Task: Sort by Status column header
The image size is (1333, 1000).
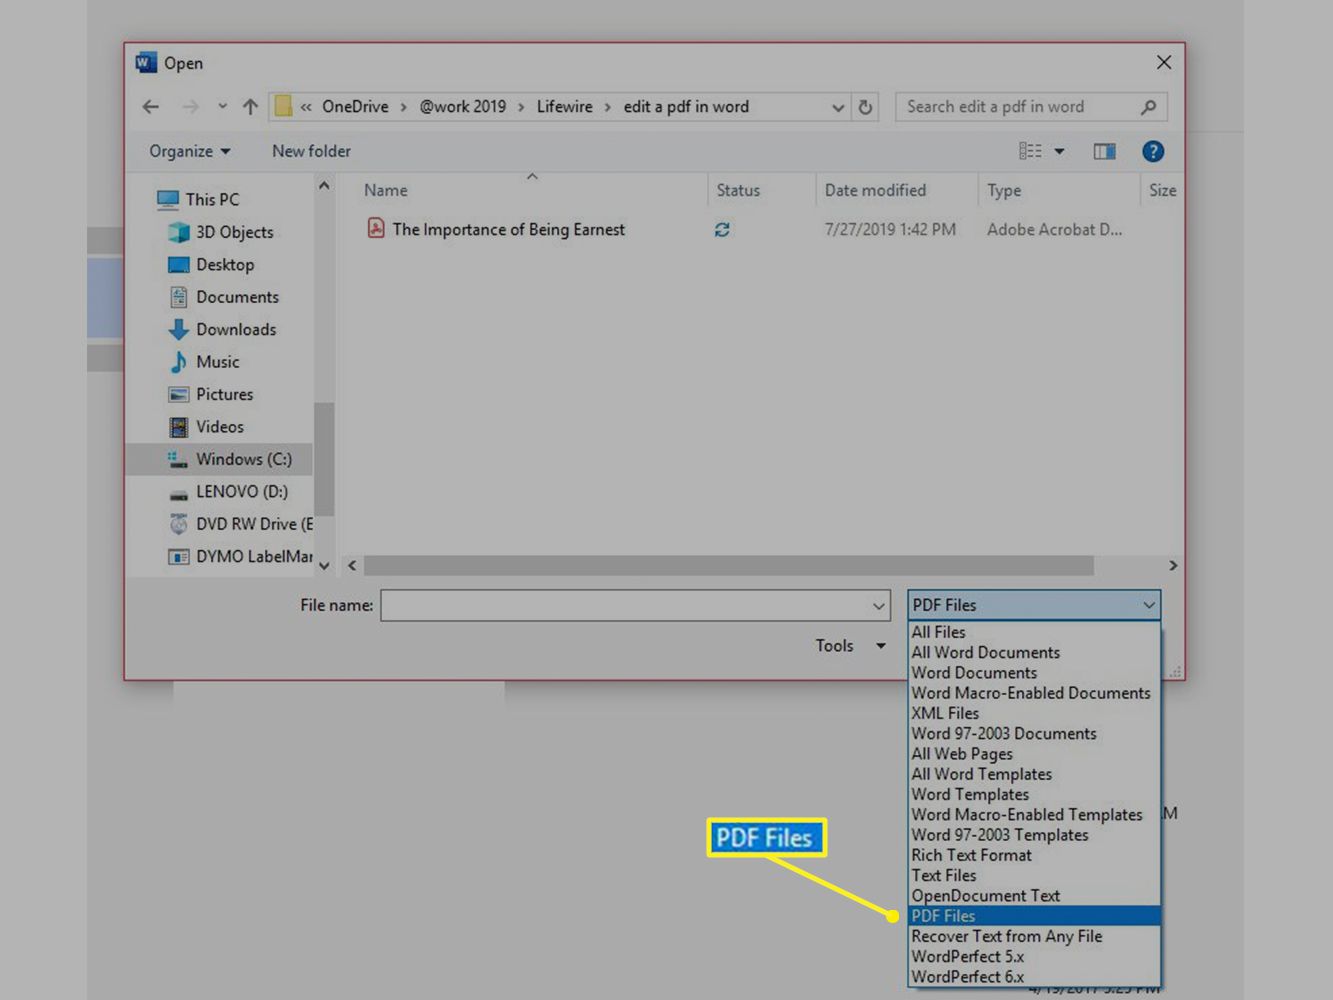Action: click(x=738, y=190)
